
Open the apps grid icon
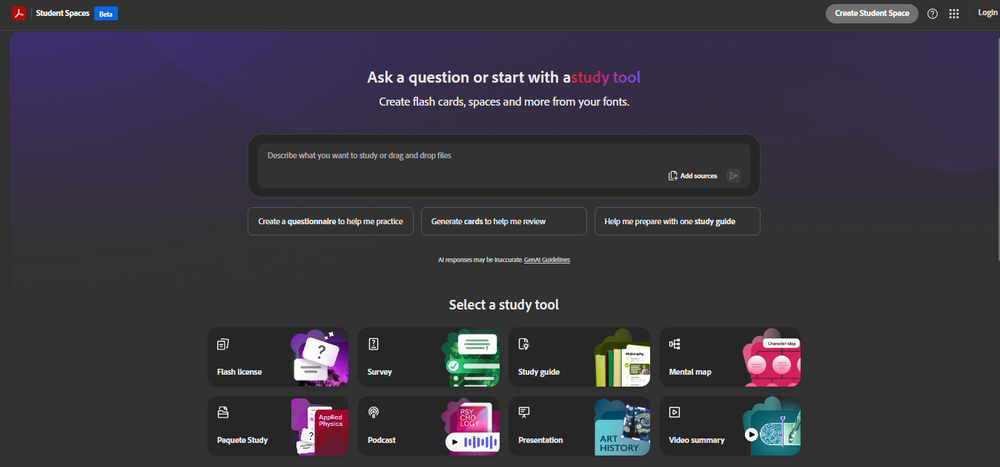[x=954, y=13]
